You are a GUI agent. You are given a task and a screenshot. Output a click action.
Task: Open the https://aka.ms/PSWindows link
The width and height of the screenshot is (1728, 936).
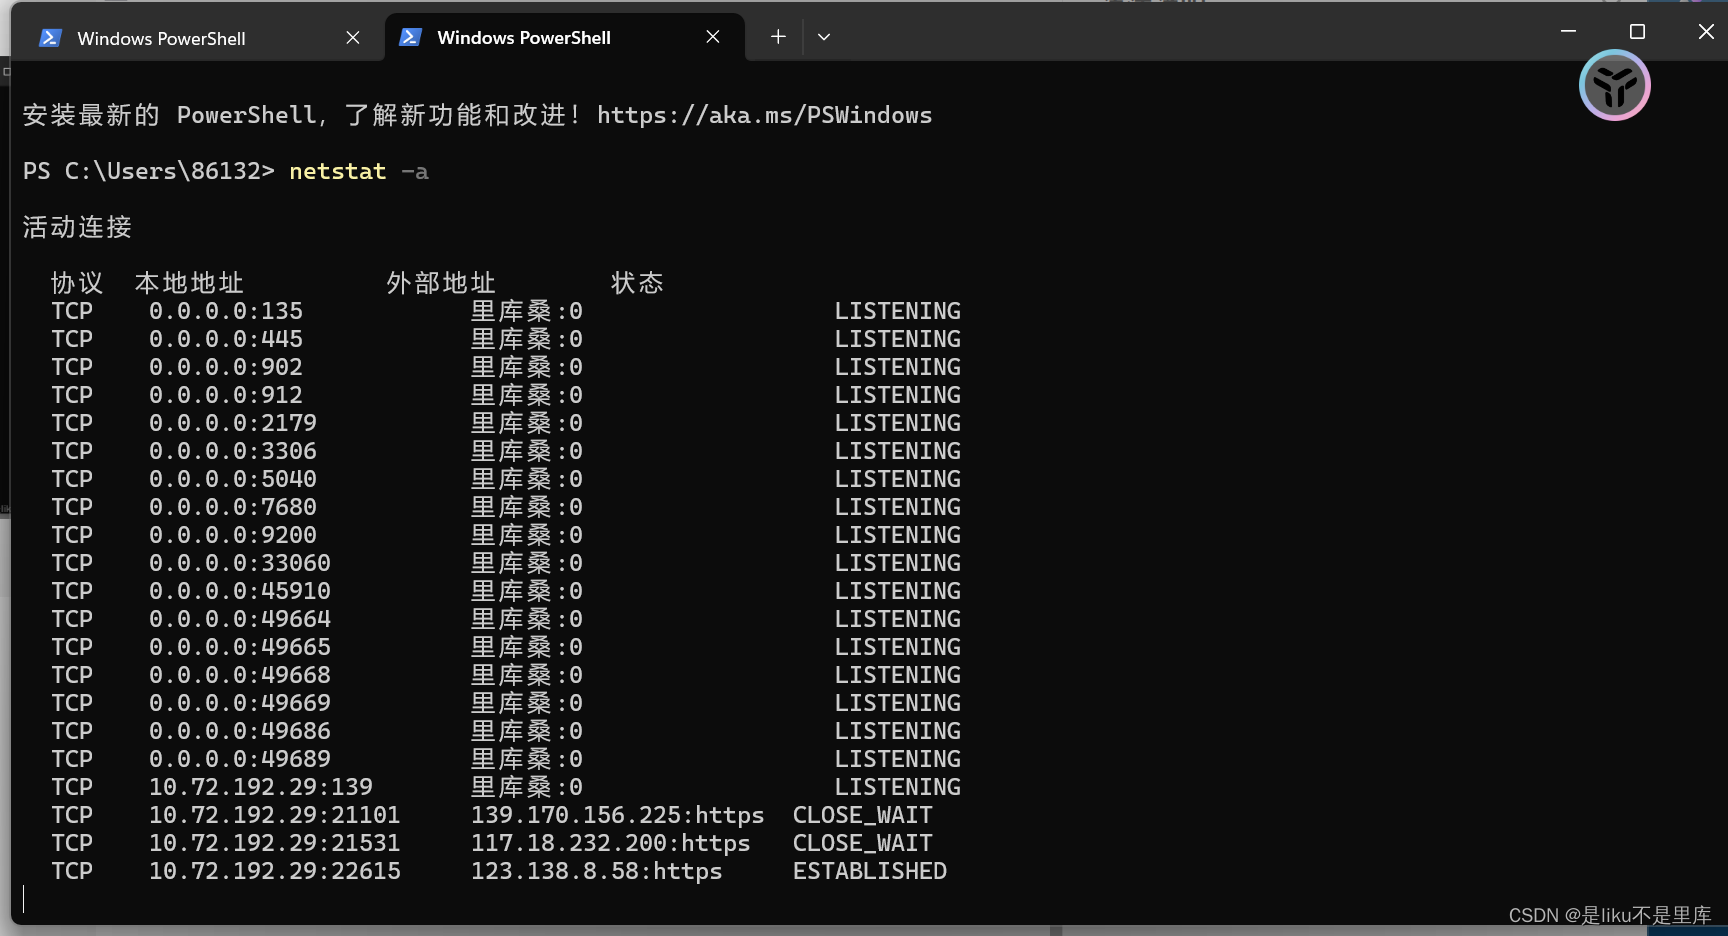pos(764,116)
